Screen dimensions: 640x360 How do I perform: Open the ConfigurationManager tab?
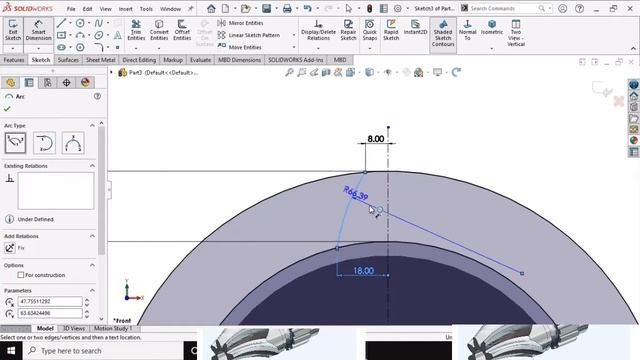tap(48, 82)
